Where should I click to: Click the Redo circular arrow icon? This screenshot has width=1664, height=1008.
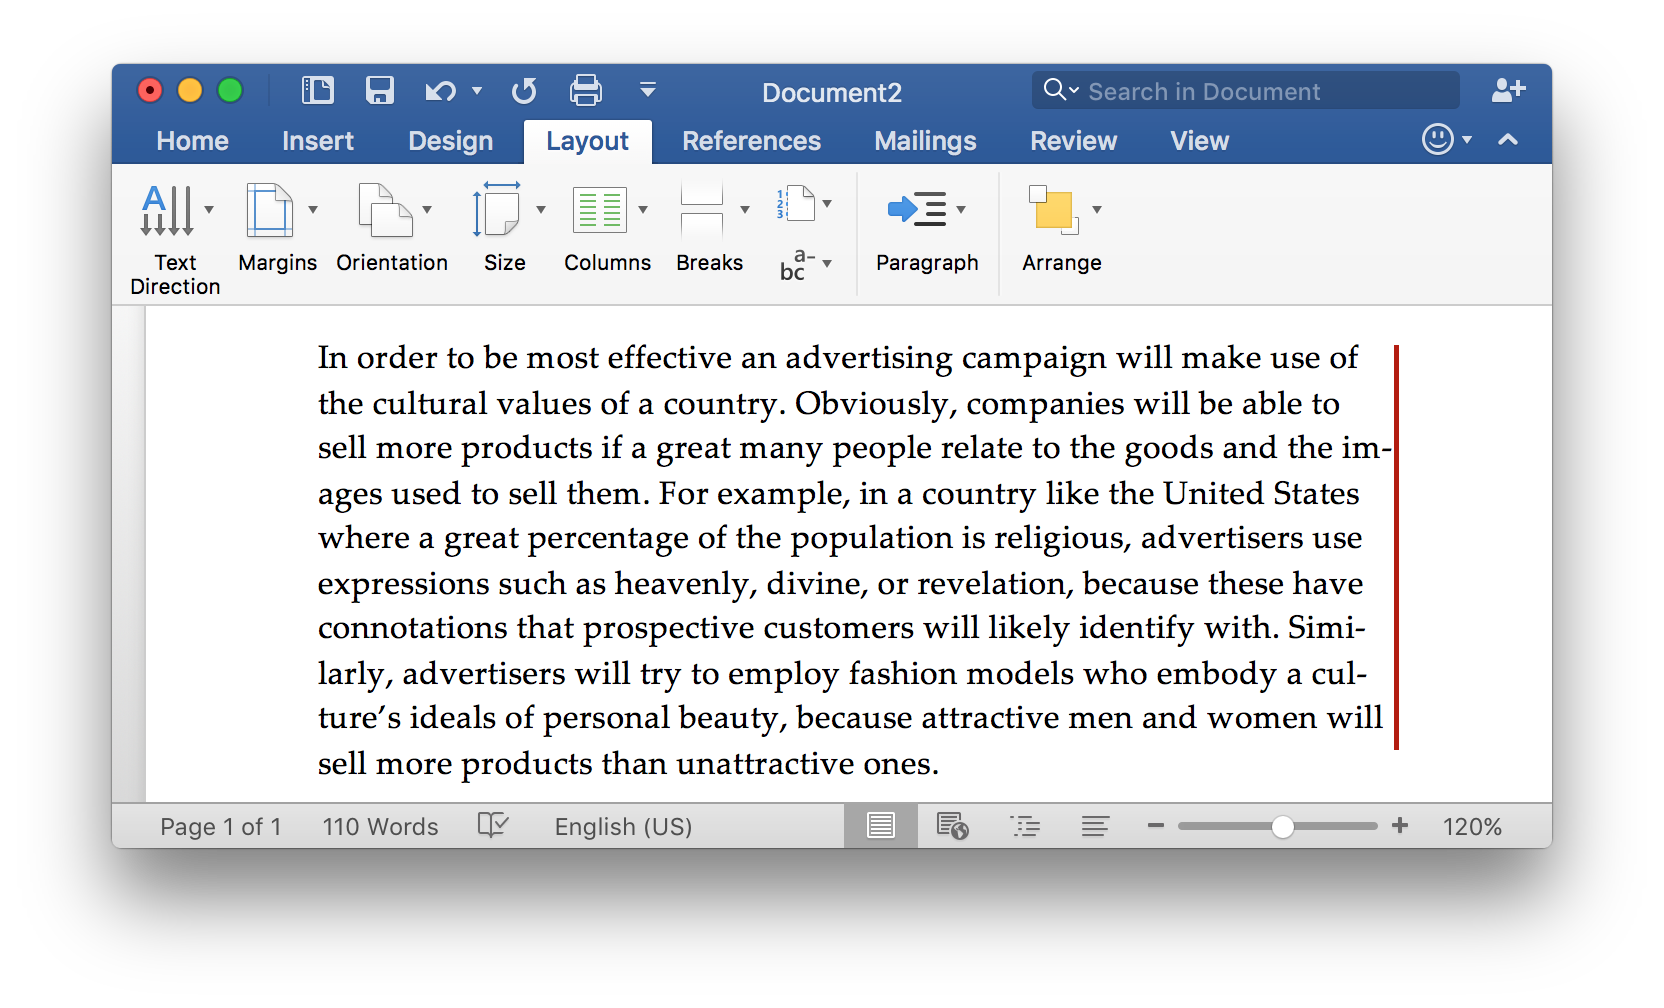pos(524,91)
